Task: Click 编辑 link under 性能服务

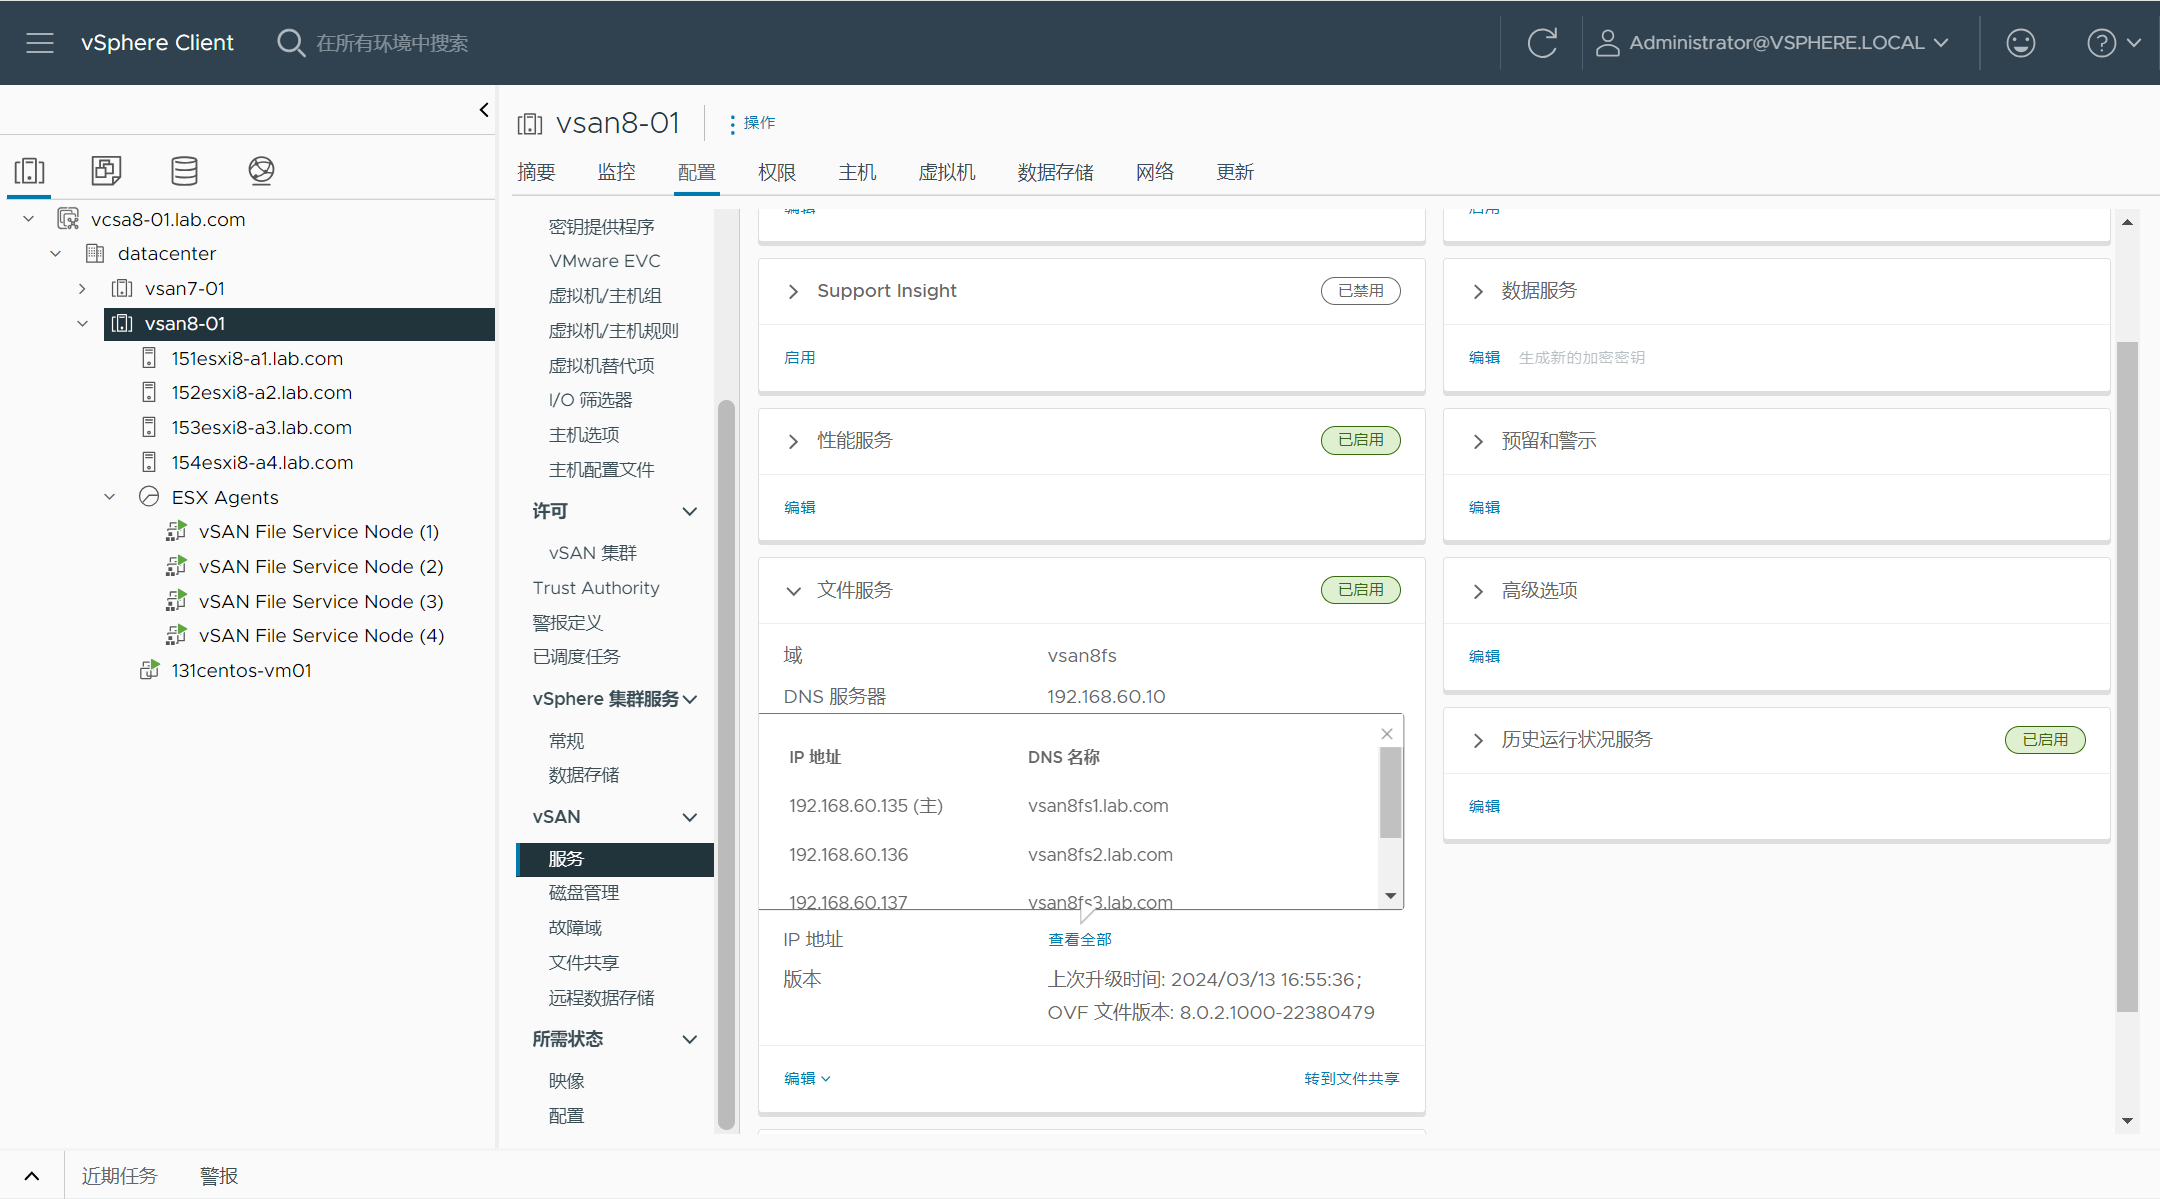Action: click(799, 507)
